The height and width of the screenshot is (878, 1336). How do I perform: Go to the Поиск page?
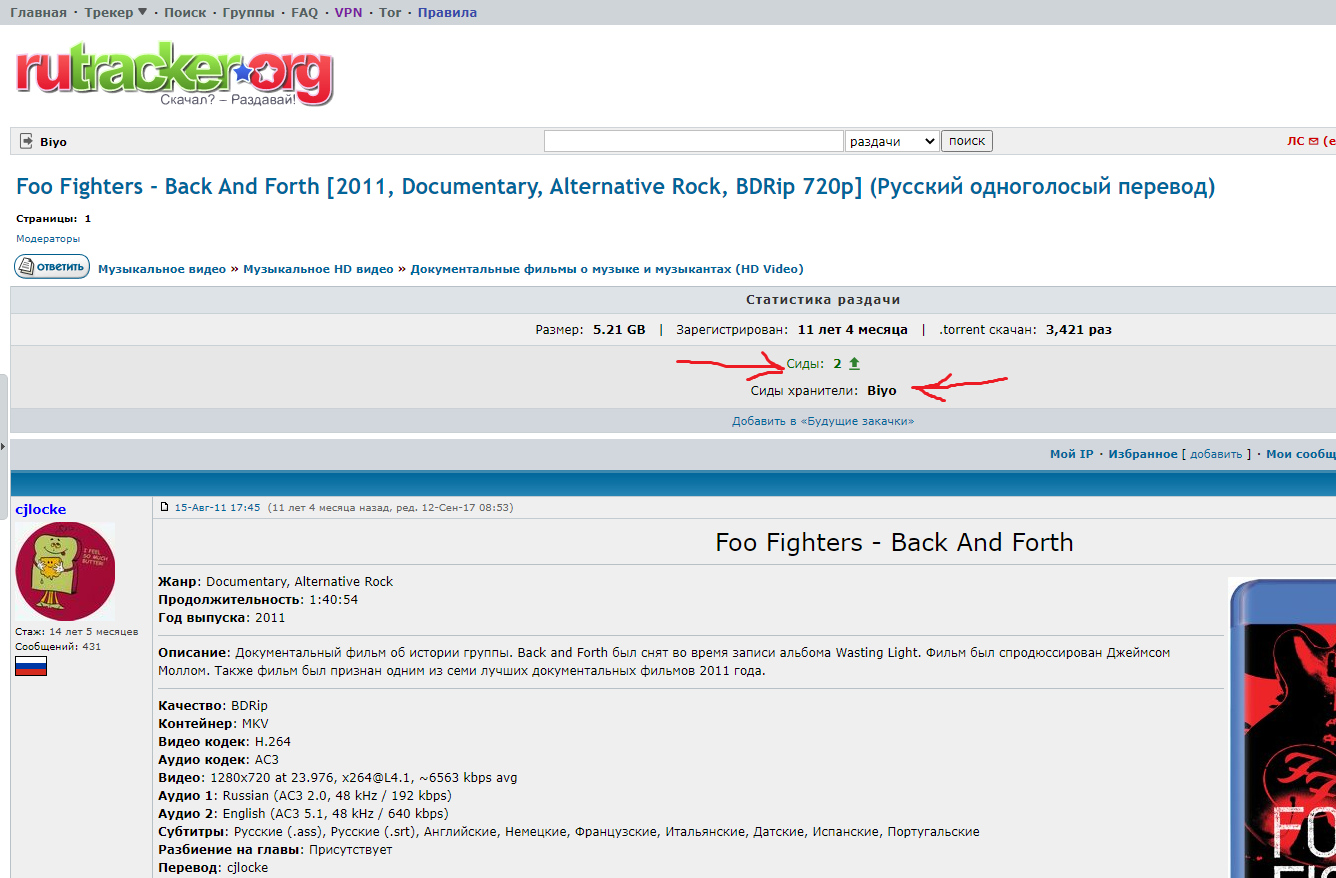coord(185,12)
